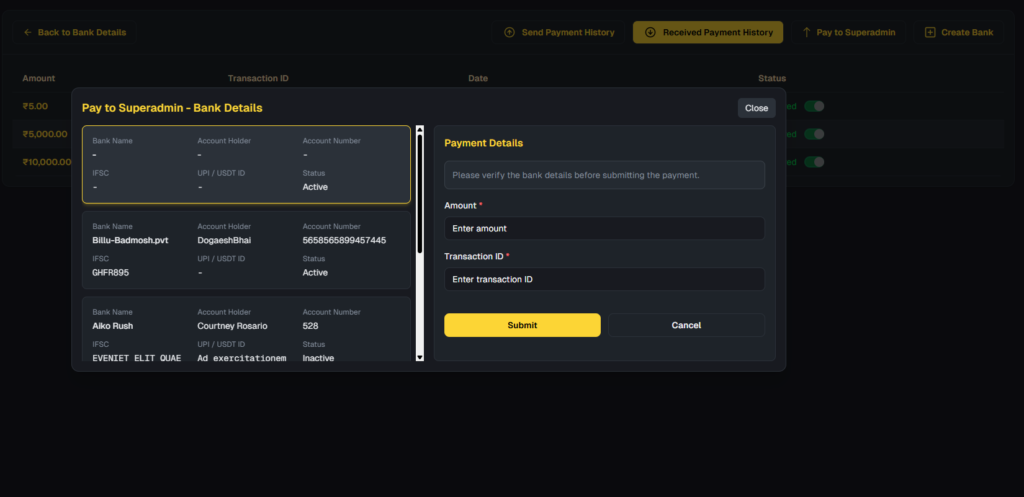
Task: Select the first bank card with blank details
Action: click(246, 165)
